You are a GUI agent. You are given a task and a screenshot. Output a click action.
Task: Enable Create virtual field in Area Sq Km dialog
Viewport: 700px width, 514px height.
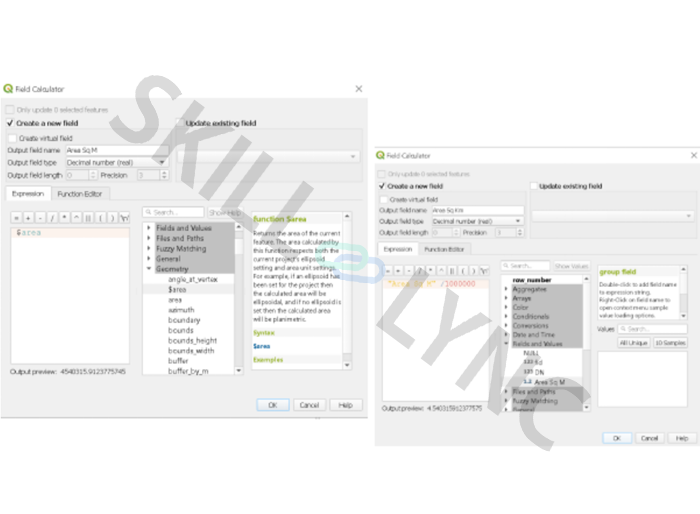pos(383,199)
